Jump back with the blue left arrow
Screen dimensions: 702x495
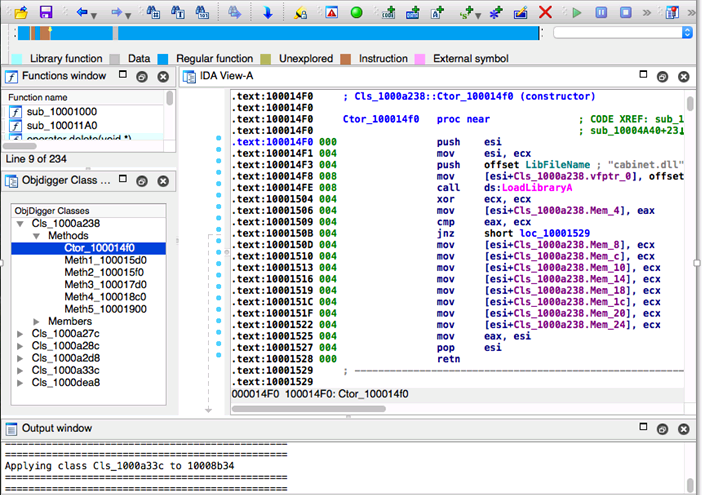tap(82, 13)
